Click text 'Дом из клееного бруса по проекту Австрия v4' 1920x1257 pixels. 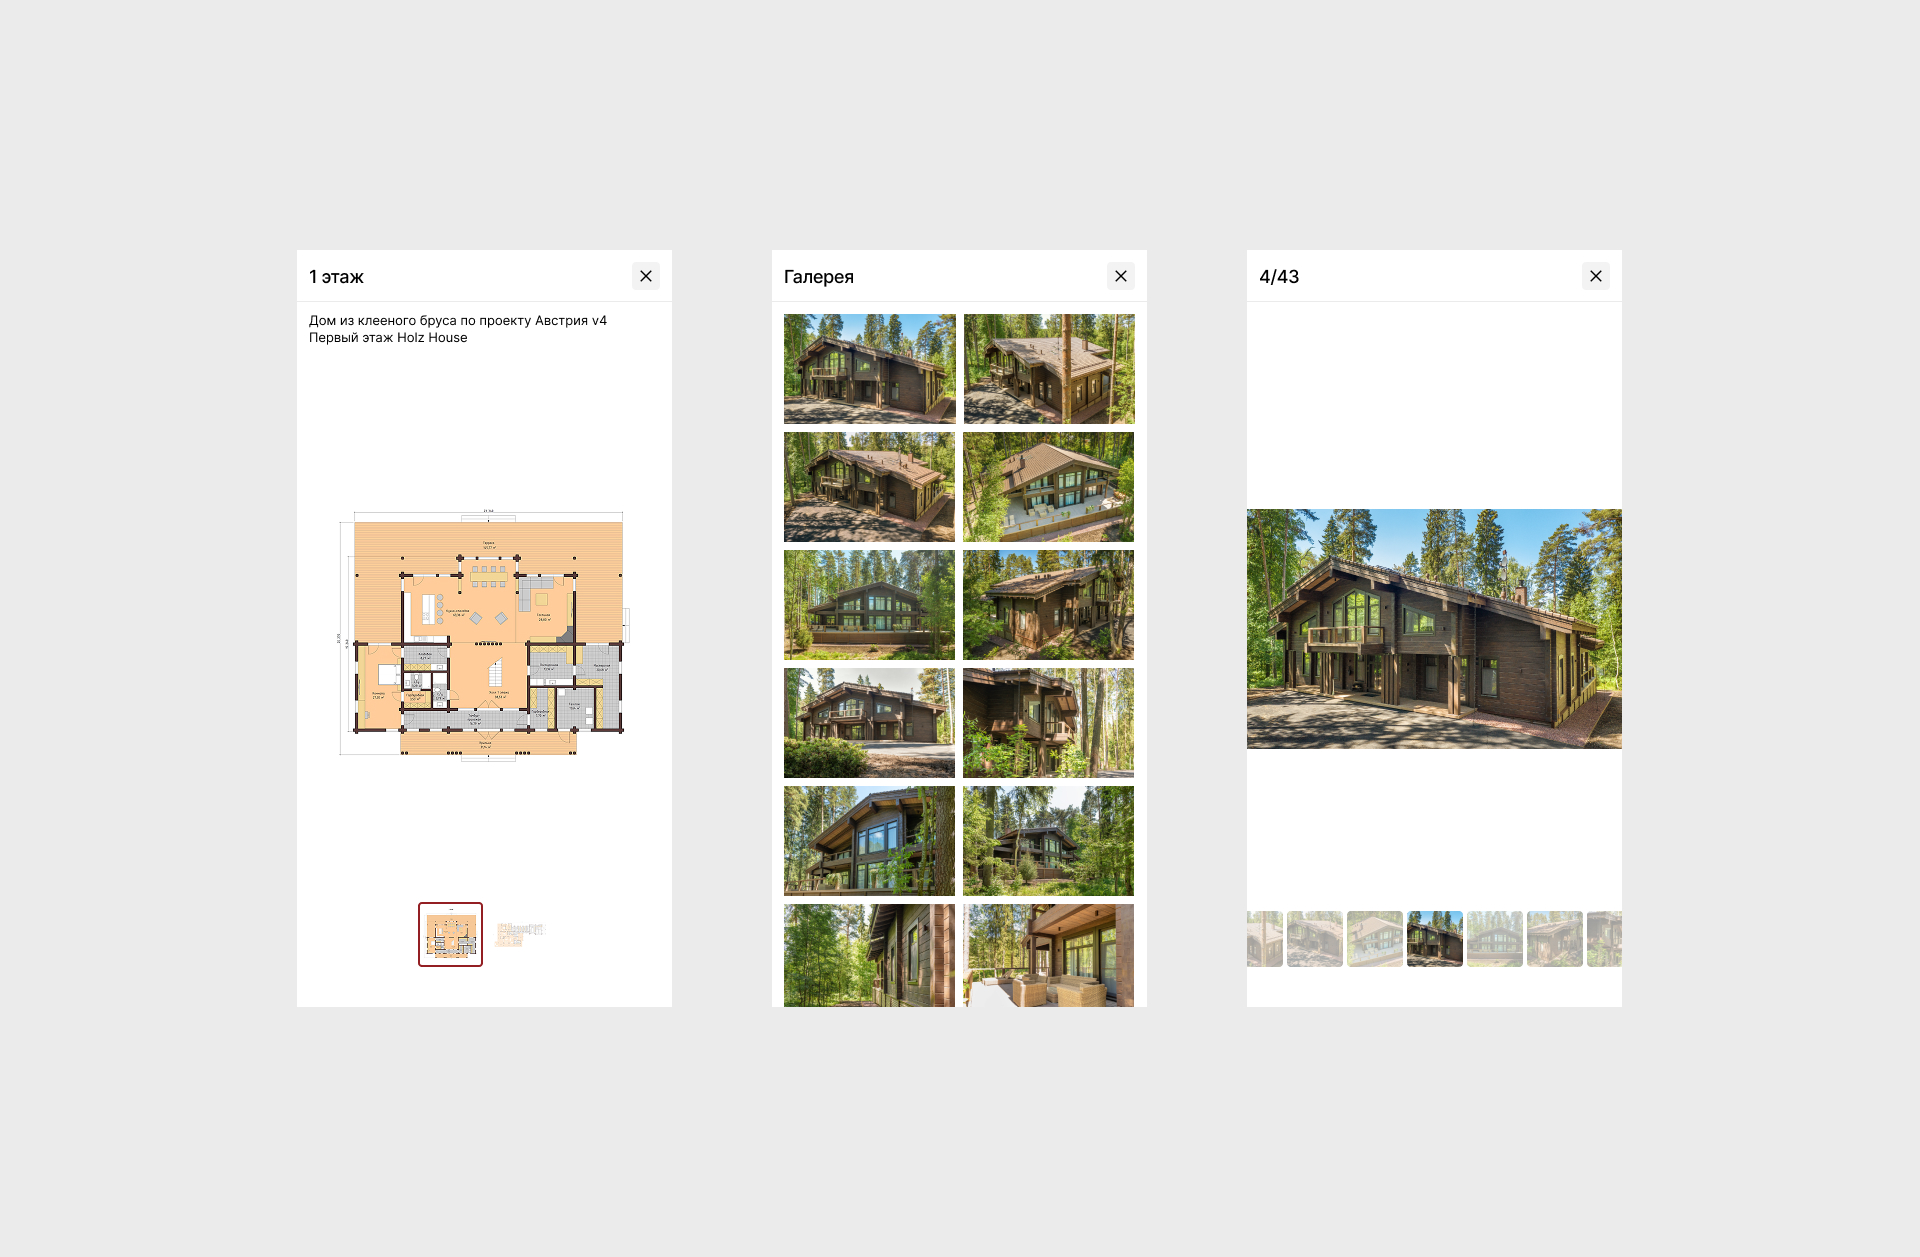click(458, 321)
